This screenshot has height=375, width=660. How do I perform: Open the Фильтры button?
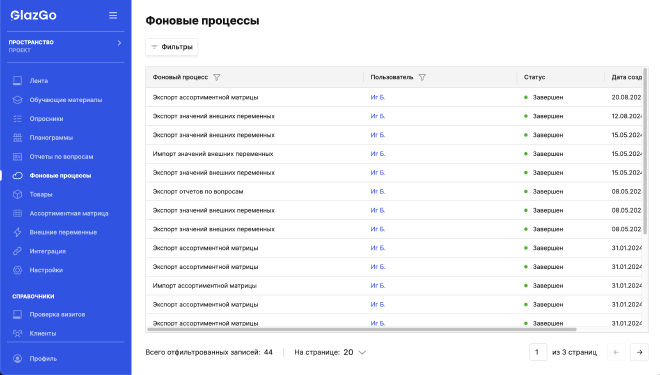[172, 47]
